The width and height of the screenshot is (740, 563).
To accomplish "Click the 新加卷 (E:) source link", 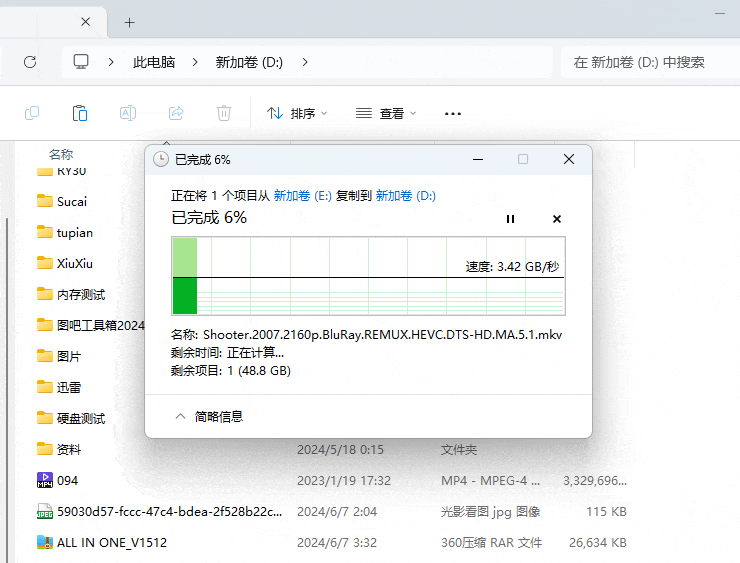I will pos(303,195).
